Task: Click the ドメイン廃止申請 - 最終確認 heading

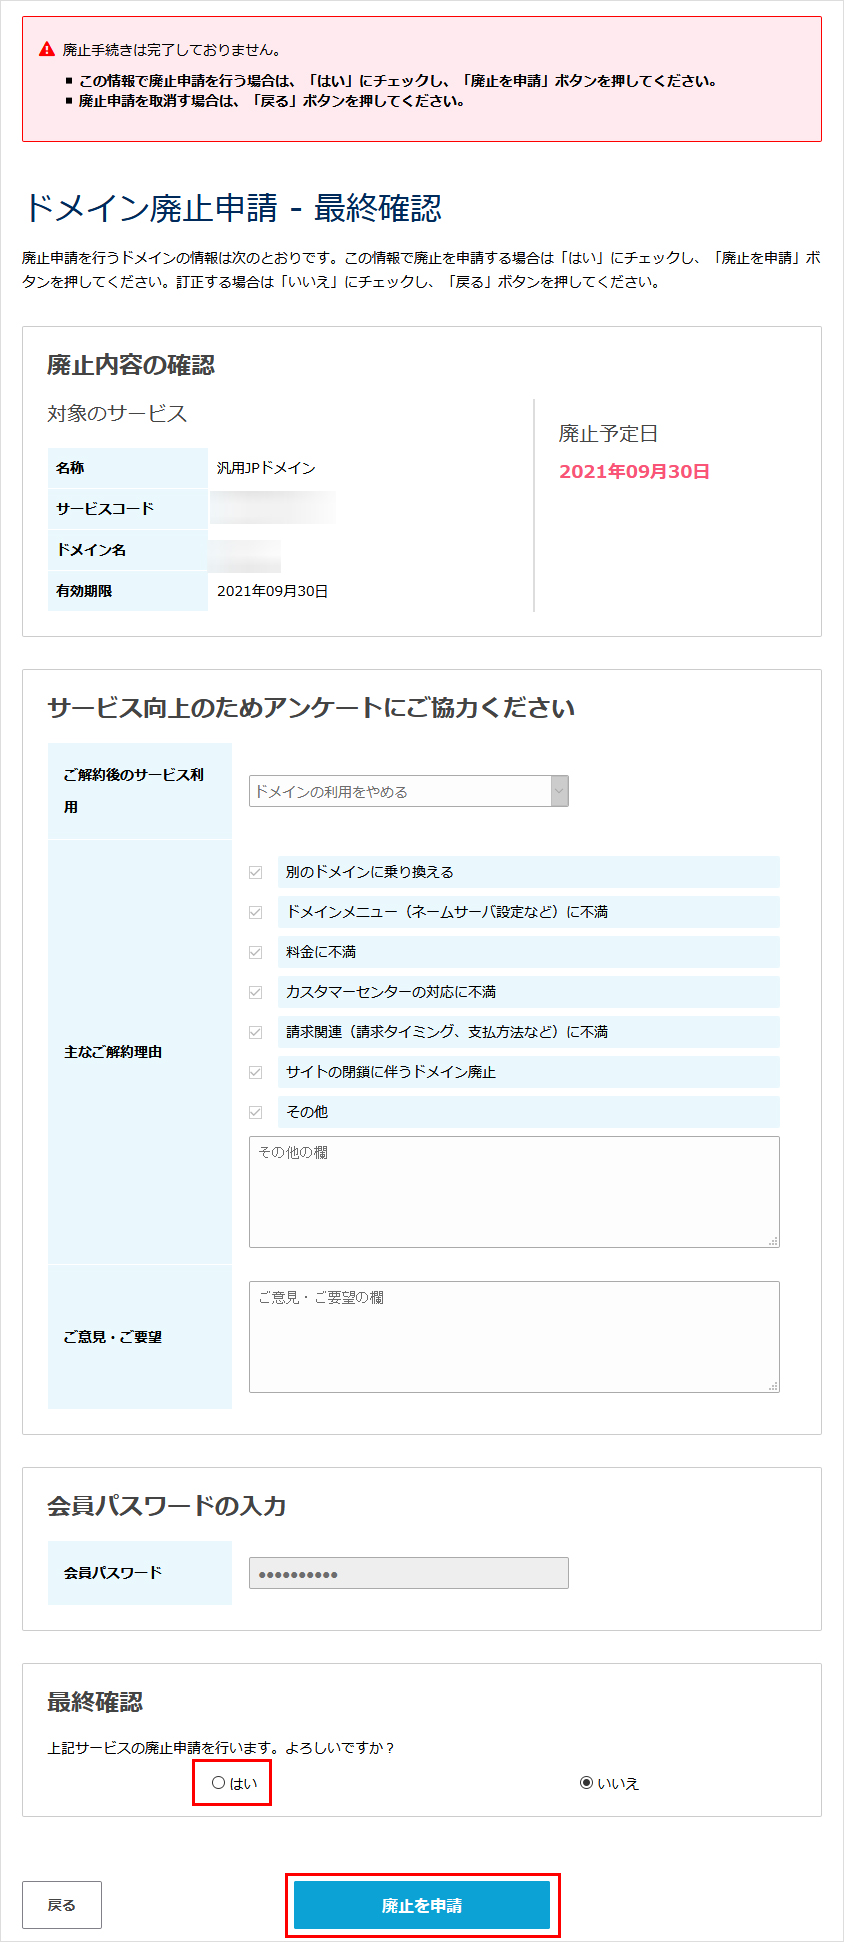Action: click(x=232, y=208)
